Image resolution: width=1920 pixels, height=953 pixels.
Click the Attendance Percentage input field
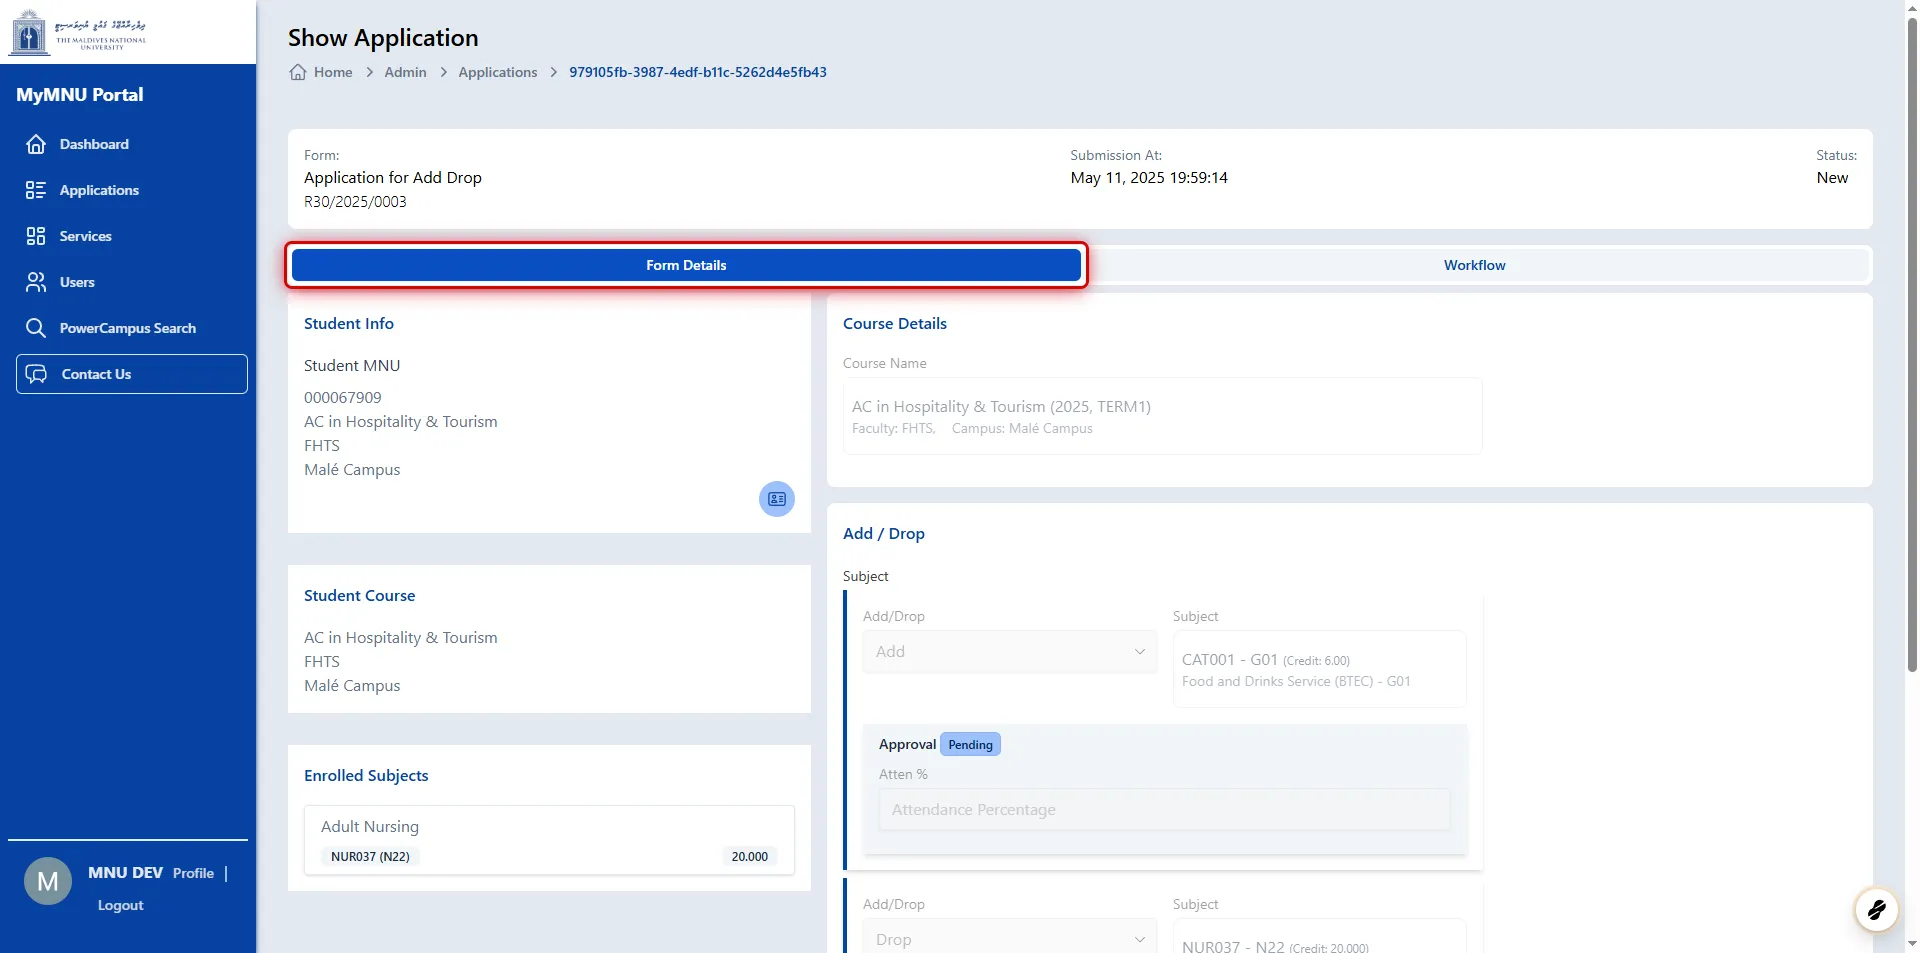coord(1164,810)
